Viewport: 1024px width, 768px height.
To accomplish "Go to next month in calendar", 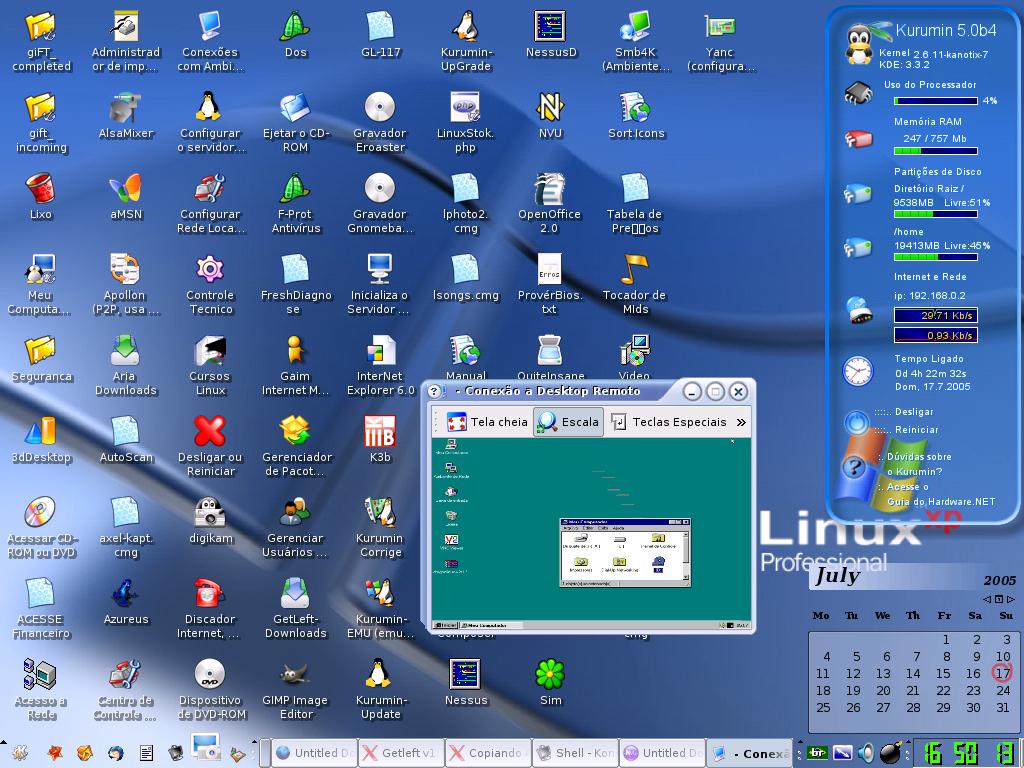I will pos(1011,599).
